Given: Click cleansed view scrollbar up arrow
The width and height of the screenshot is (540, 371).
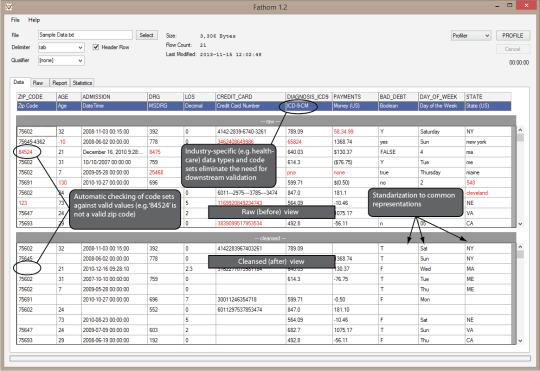Looking at the screenshot, I should tap(520, 247).
